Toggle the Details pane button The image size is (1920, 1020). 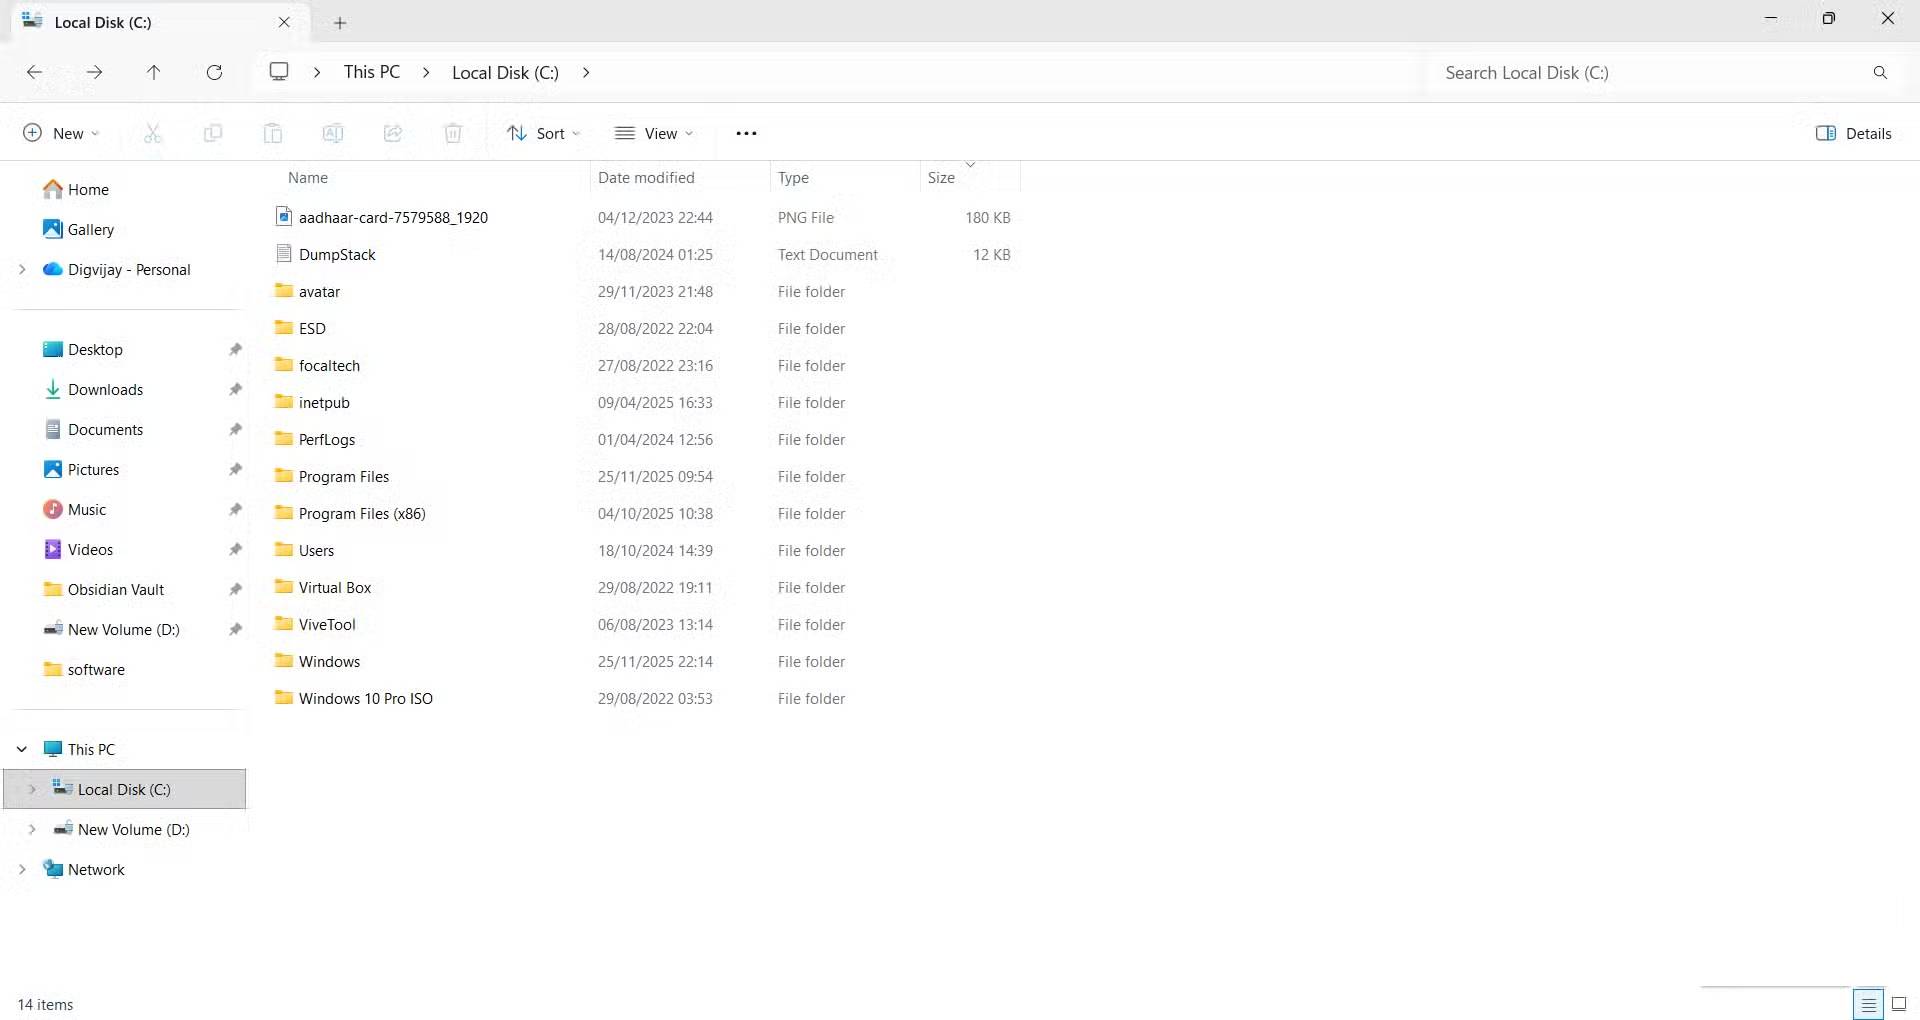1853,133
